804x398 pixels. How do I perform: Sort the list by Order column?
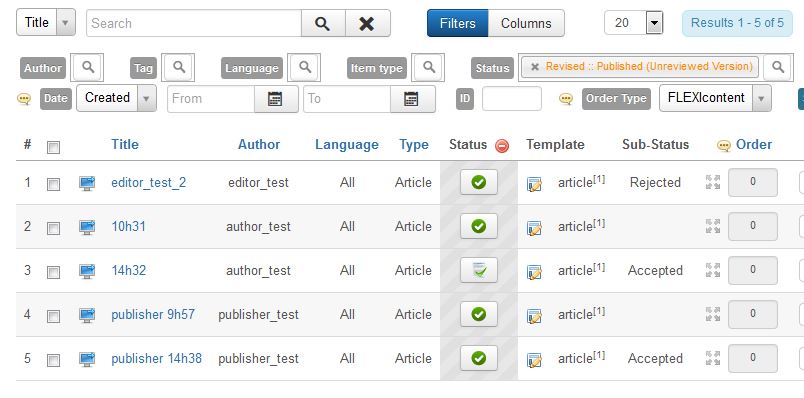tap(754, 145)
